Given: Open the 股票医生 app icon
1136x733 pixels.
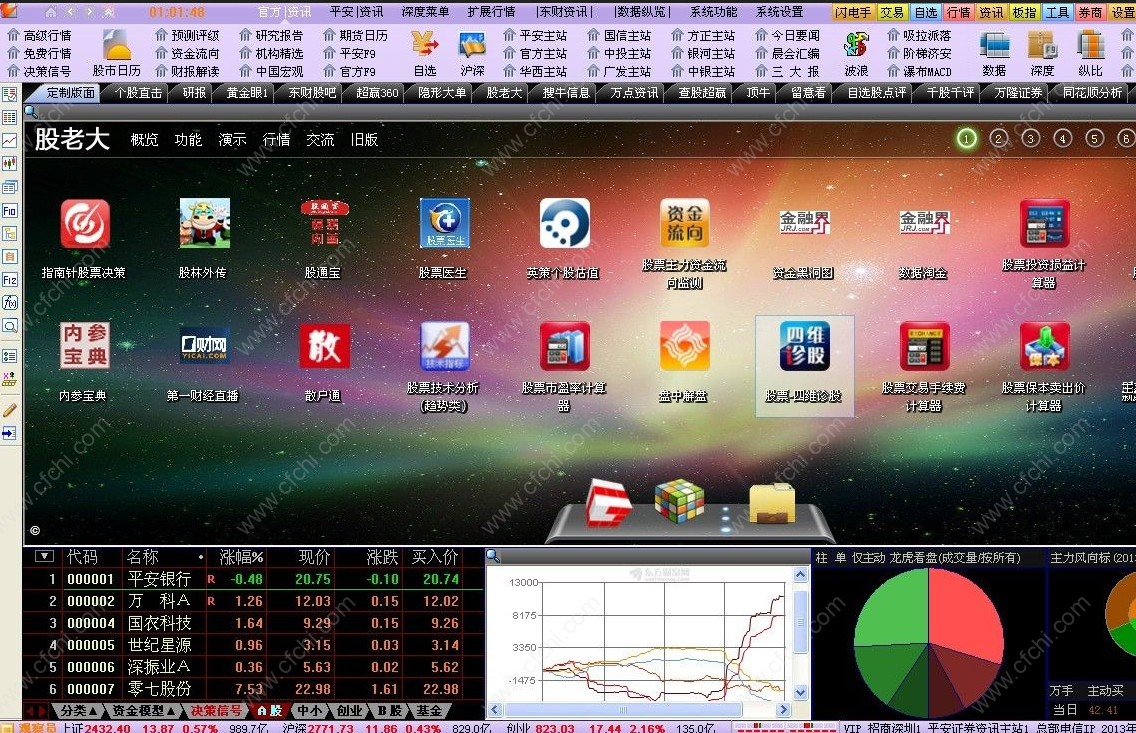Looking at the screenshot, I should coord(445,223).
